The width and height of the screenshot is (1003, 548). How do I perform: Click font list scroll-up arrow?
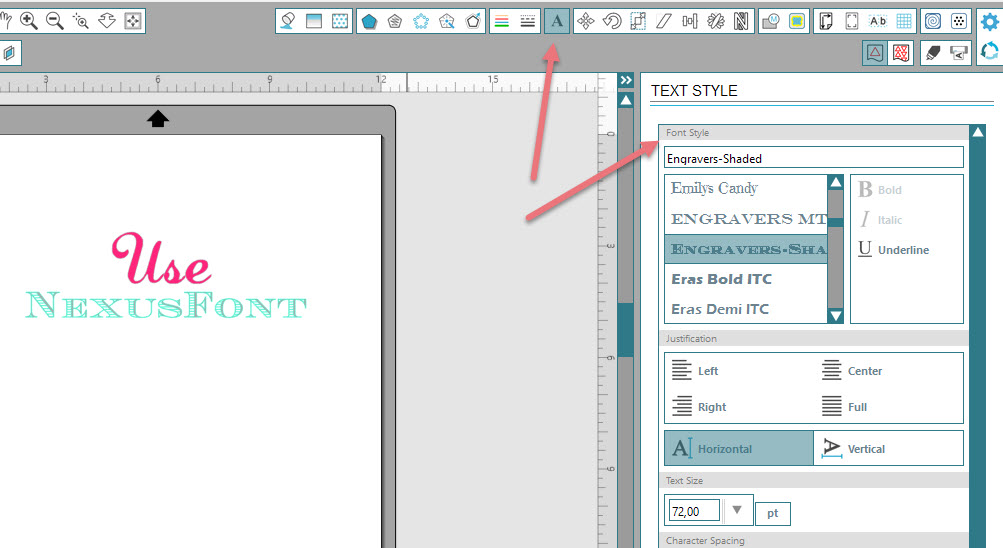pyautogui.click(x=835, y=183)
